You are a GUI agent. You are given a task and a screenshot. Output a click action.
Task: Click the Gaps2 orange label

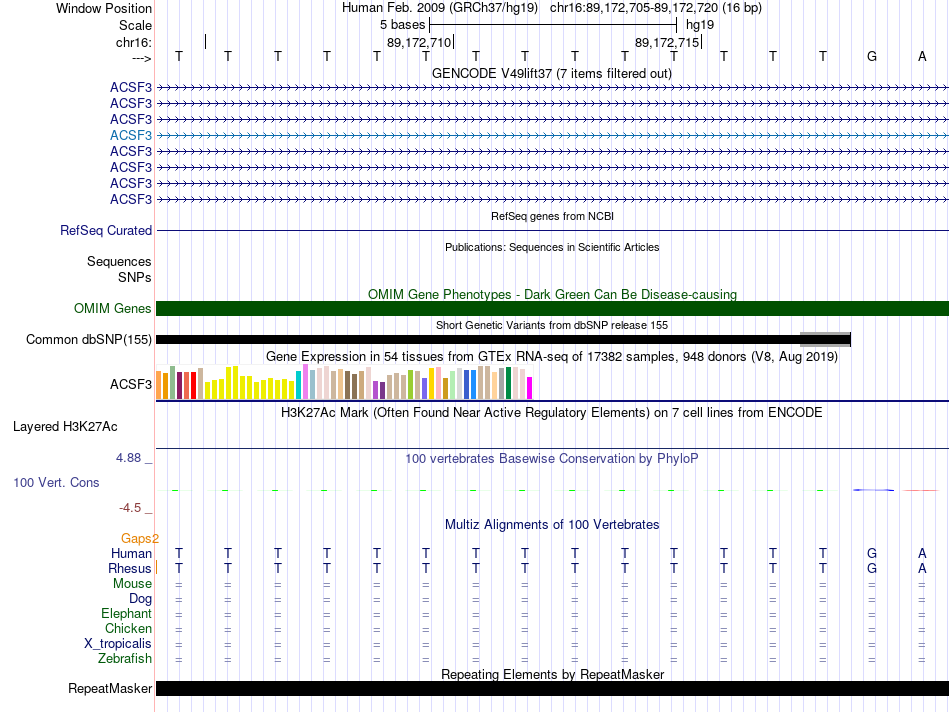click(x=140, y=538)
